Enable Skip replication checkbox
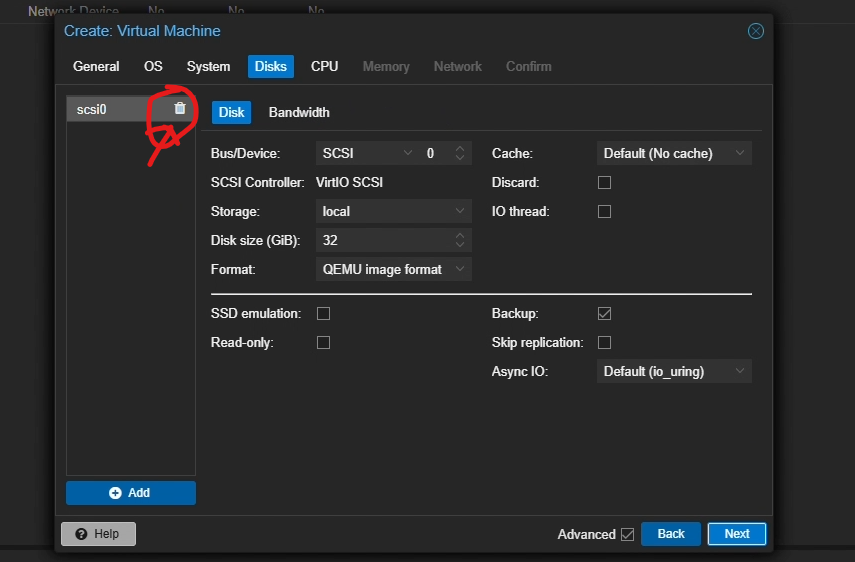The height and width of the screenshot is (562, 855). pos(604,343)
